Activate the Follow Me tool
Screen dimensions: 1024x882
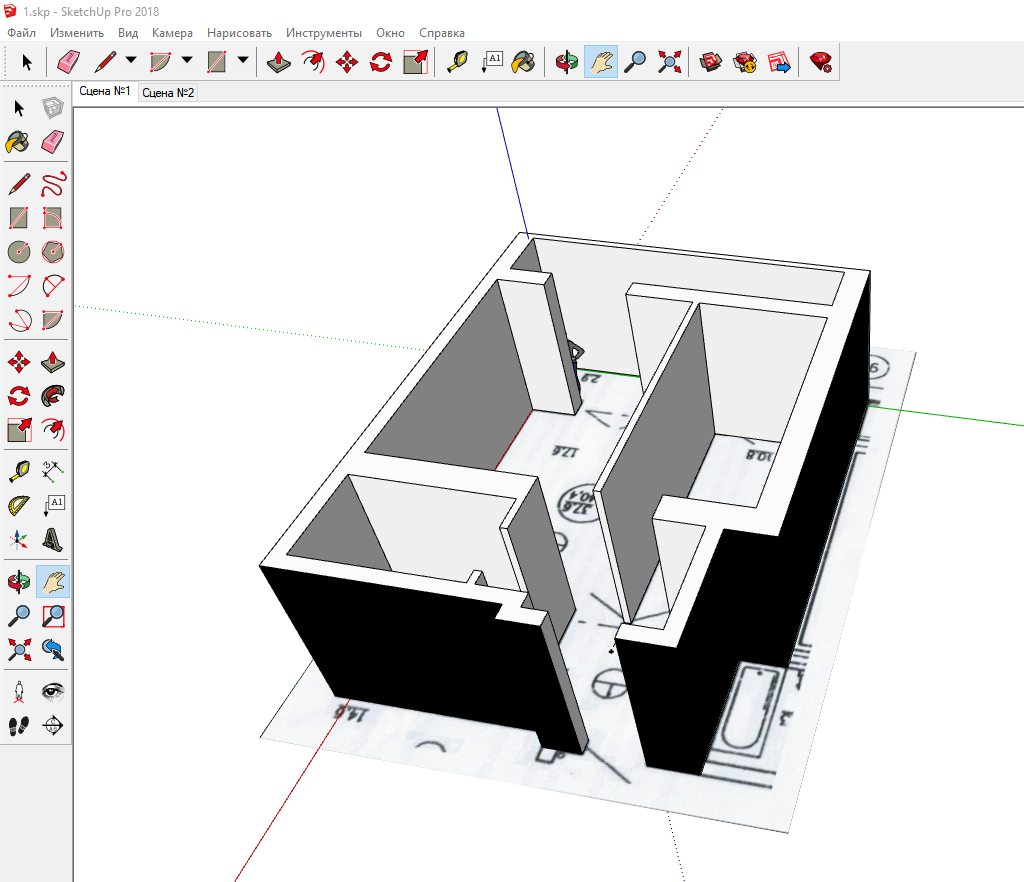pyautogui.click(x=53, y=396)
